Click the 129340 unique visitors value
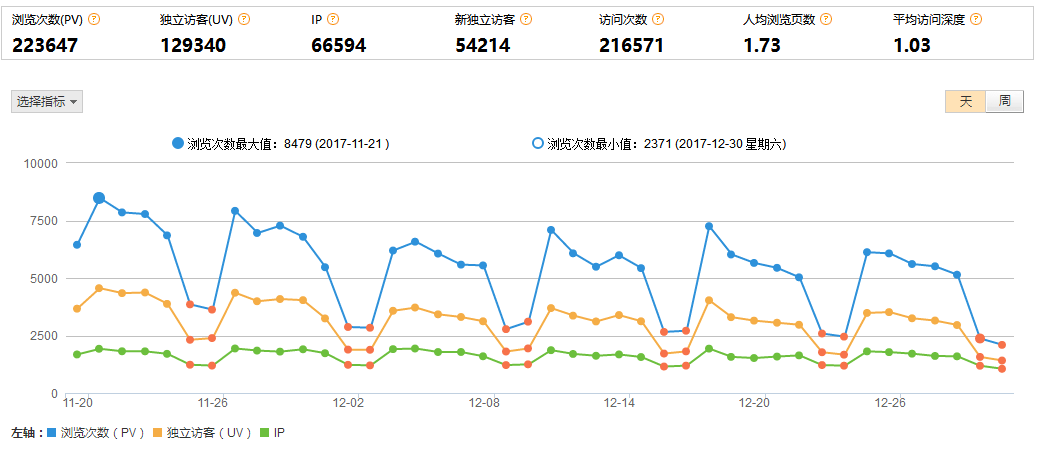This screenshot has width=1038, height=450. pos(193,45)
